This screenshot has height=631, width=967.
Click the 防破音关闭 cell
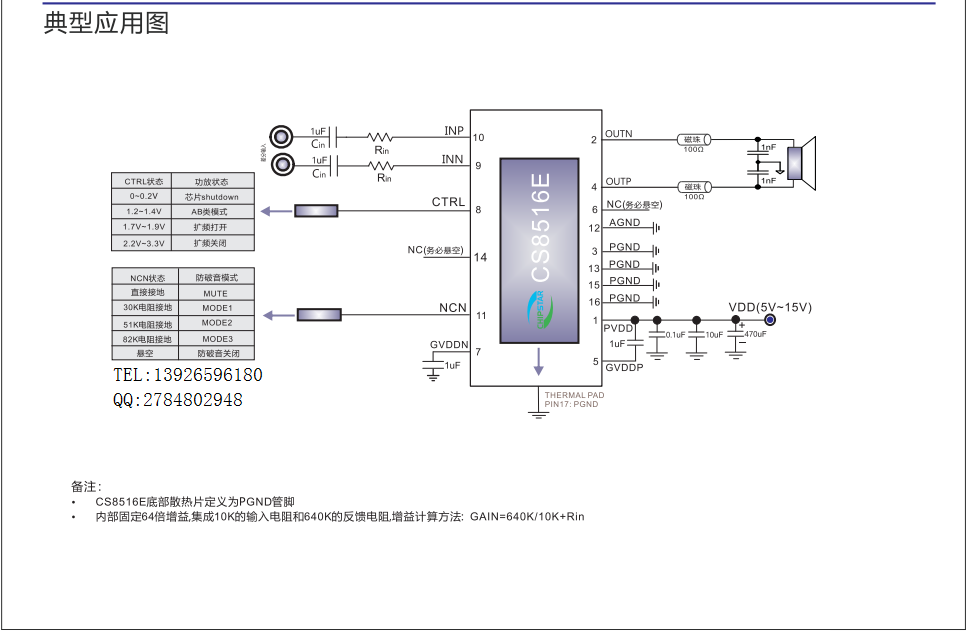click(x=218, y=353)
